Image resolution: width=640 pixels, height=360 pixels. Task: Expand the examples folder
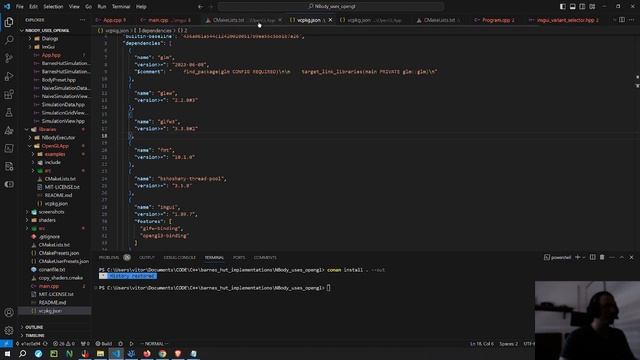(x=55, y=154)
